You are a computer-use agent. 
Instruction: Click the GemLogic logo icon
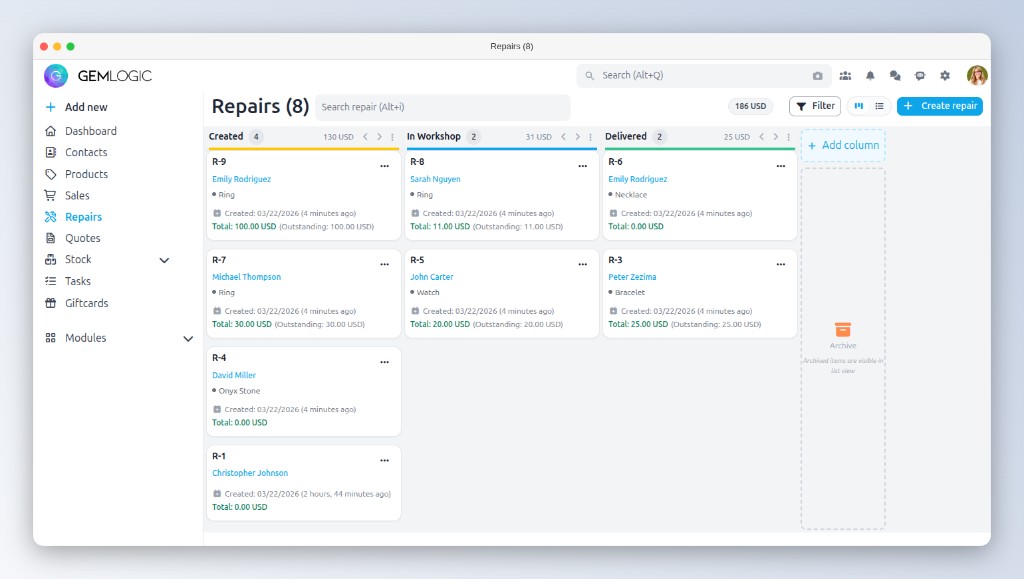coord(57,75)
